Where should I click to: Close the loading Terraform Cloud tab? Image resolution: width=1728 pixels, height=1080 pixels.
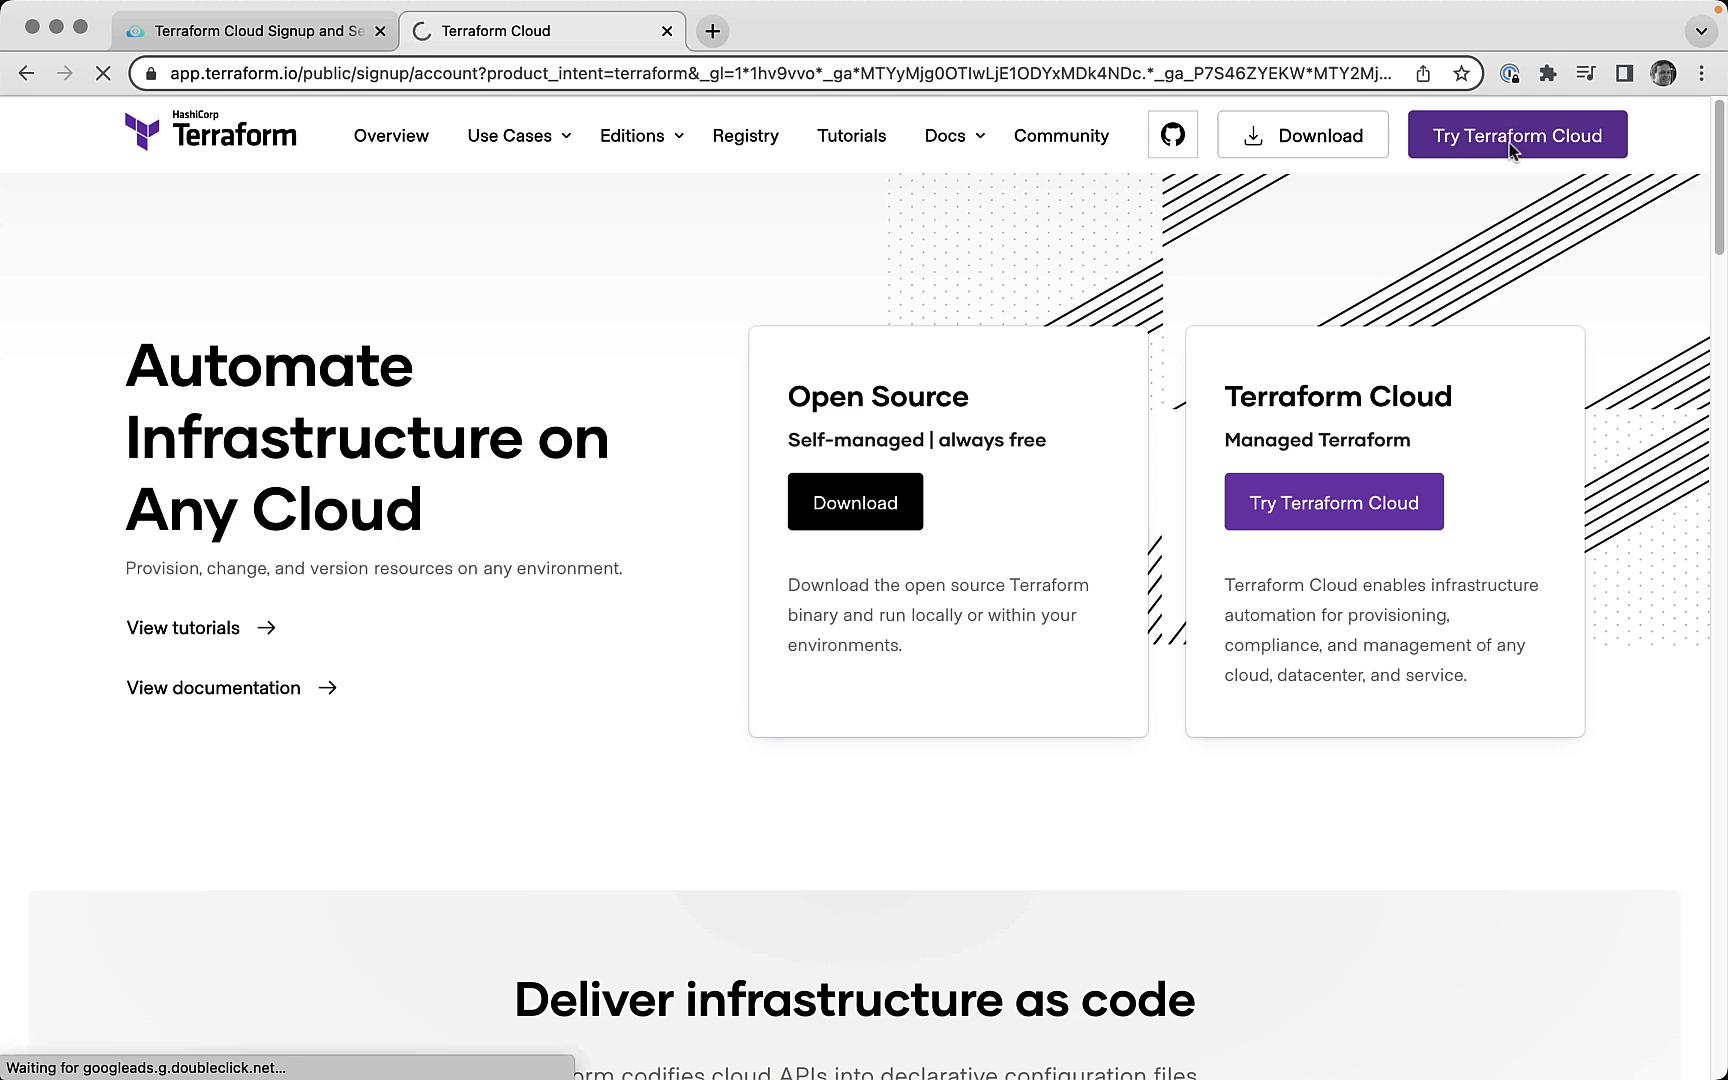pyautogui.click(x=667, y=31)
